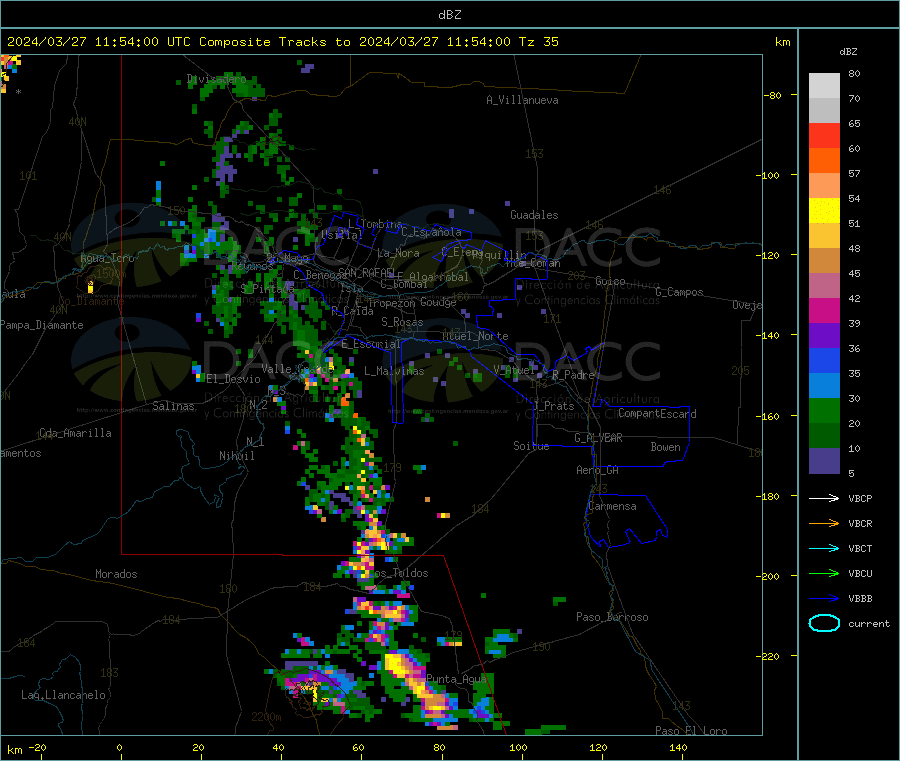The width and height of the screenshot is (900, 761).
Task: Click the S_Rosas map label
Action: 402,322
